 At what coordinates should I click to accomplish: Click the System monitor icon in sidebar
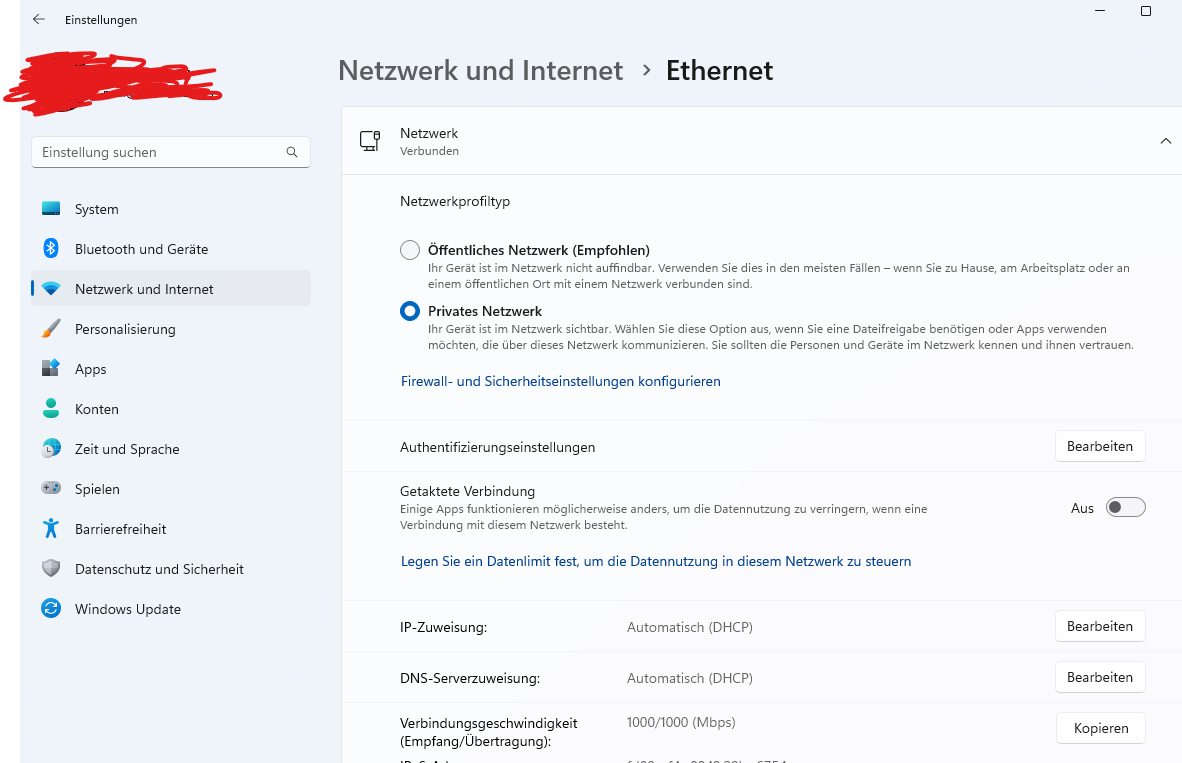pos(51,209)
